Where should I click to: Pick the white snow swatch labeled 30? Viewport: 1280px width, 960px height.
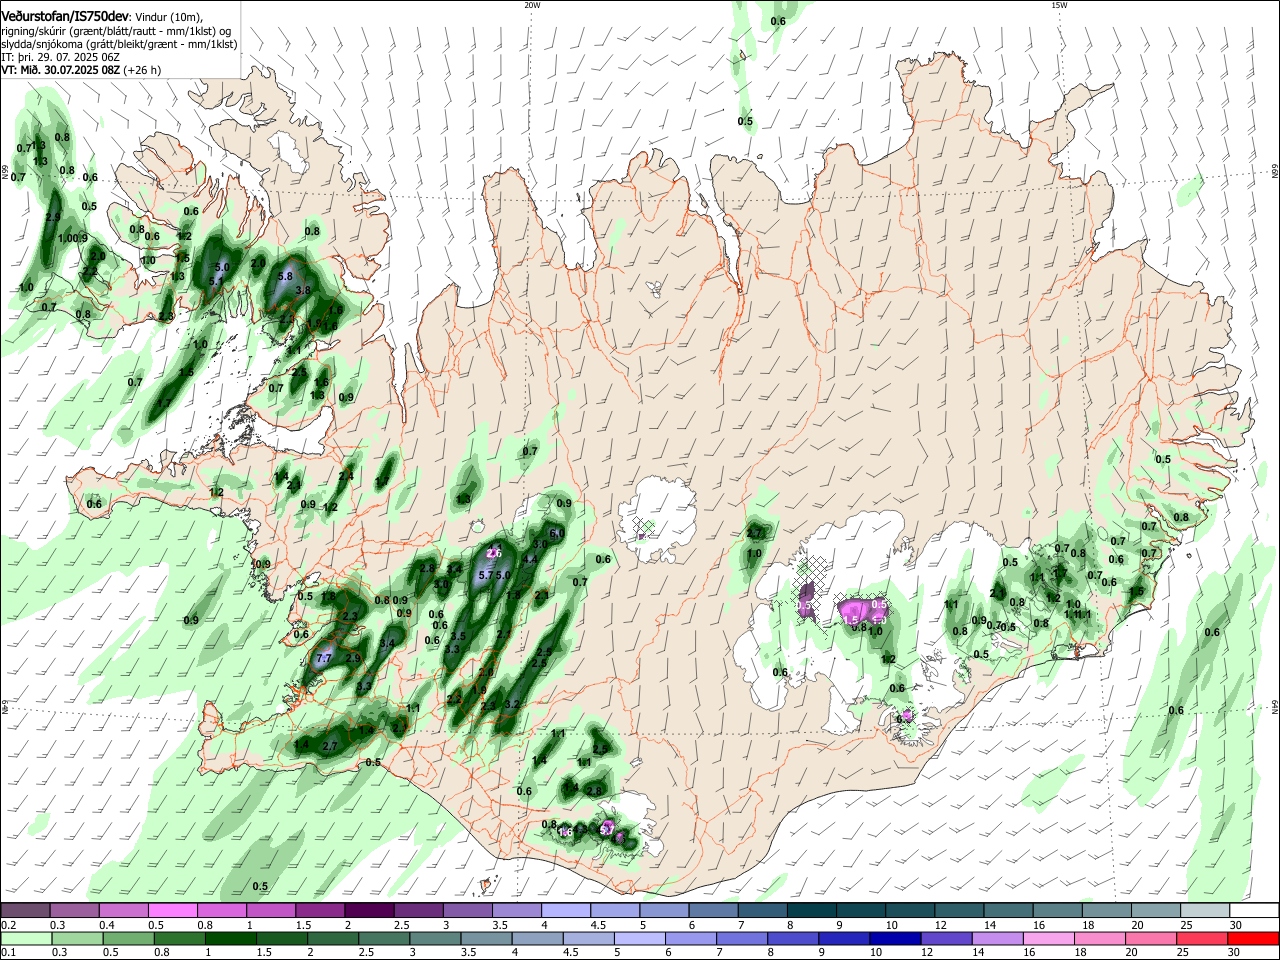click(x=1254, y=910)
